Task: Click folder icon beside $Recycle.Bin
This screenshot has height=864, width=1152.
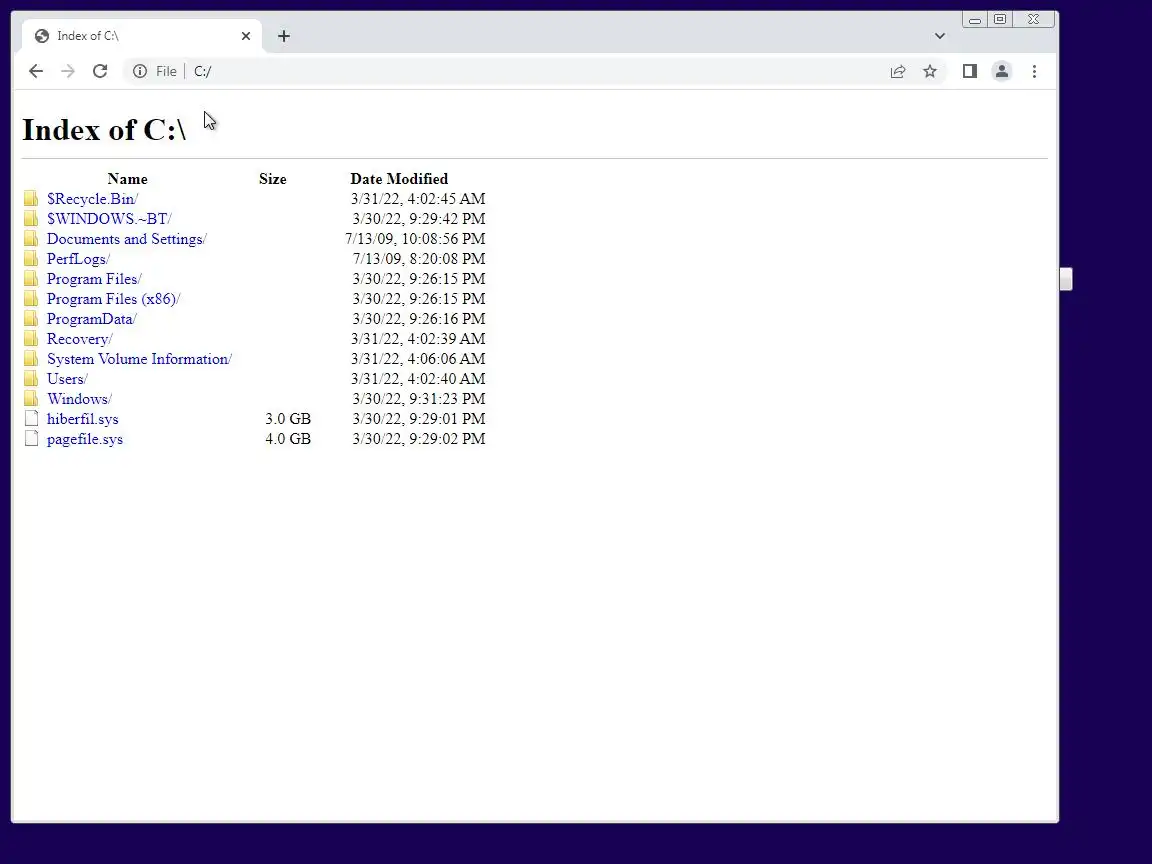Action: click(31, 198)
